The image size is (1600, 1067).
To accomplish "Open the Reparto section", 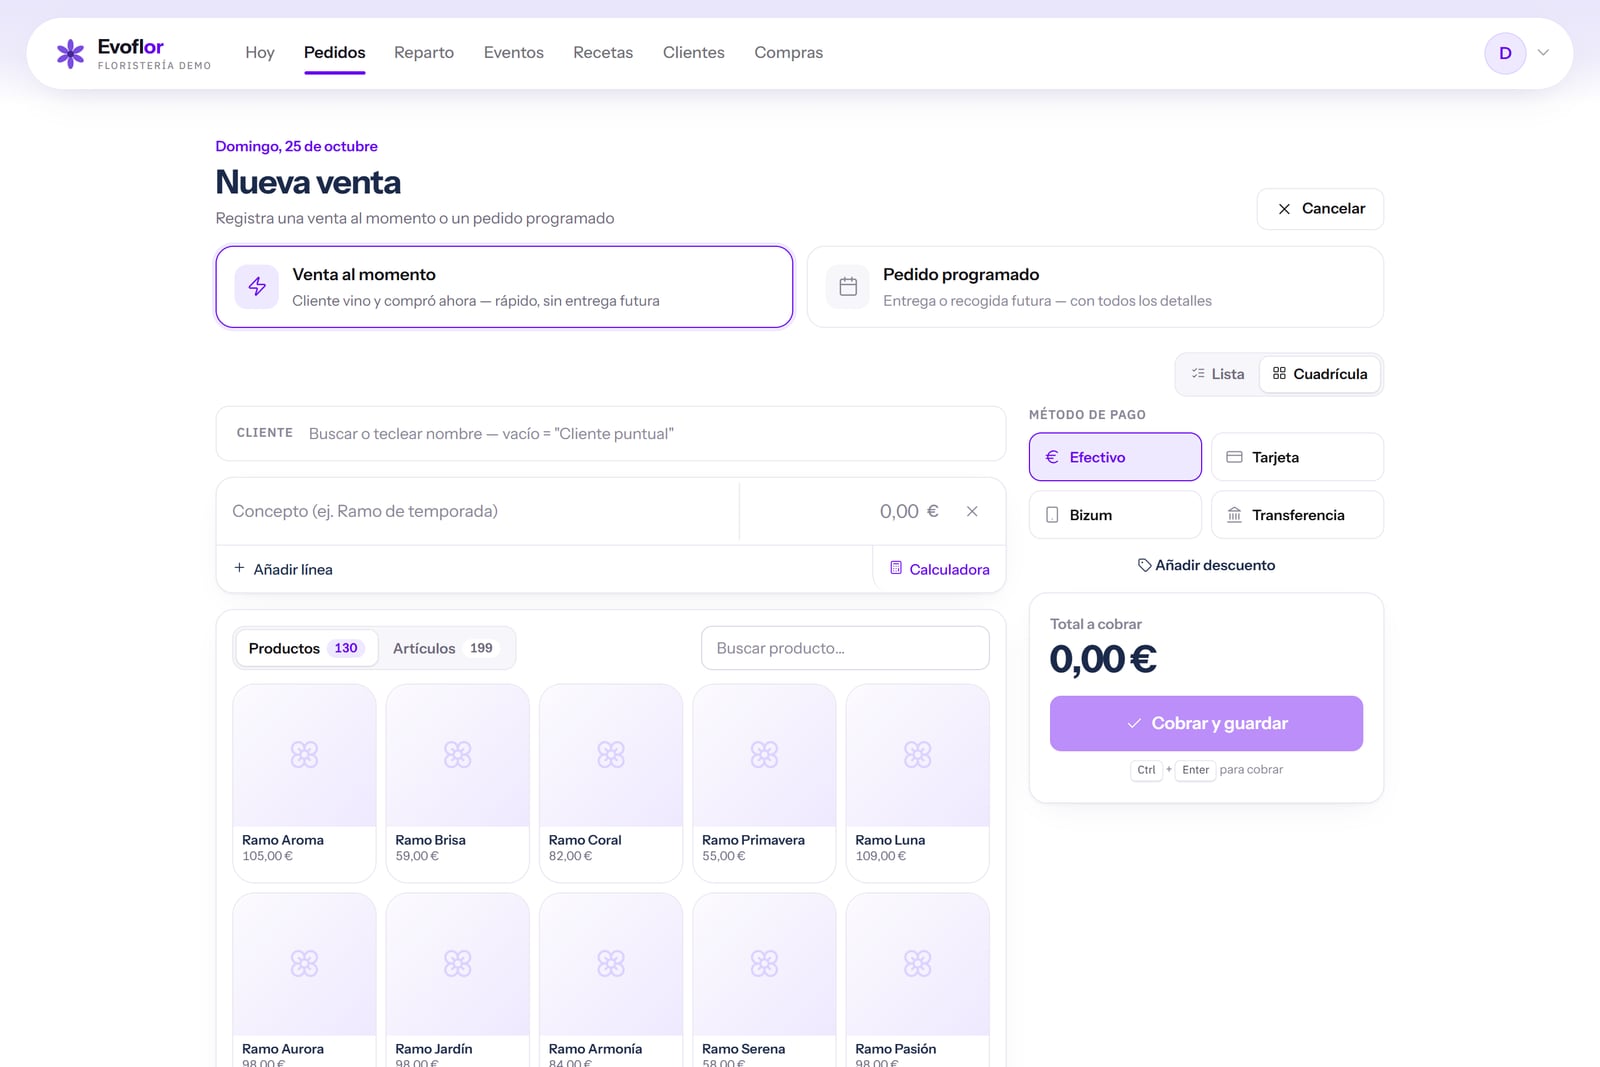I will coord(424,52).
